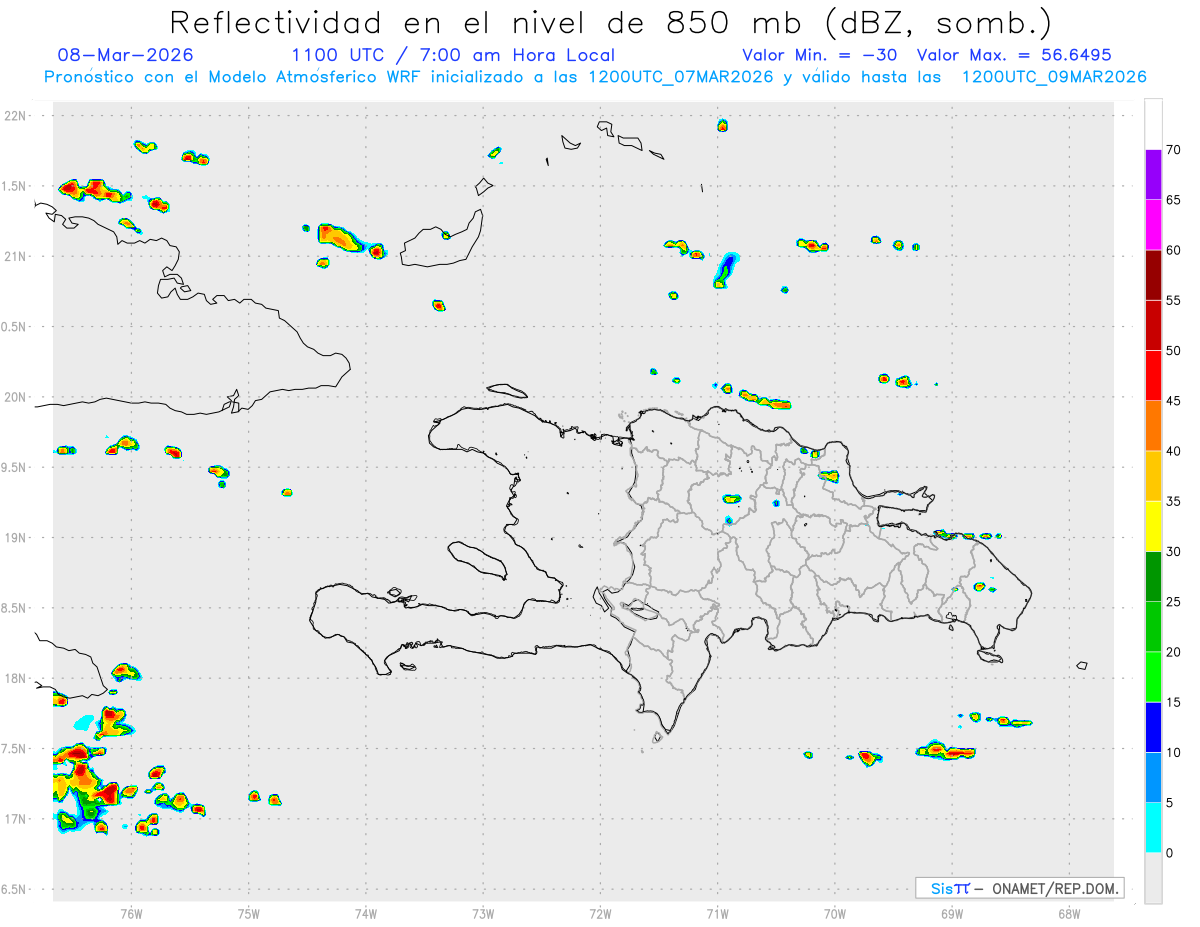Click the dark green 25-30 dBZ colorbar segment

click(x=1153, y=577)
